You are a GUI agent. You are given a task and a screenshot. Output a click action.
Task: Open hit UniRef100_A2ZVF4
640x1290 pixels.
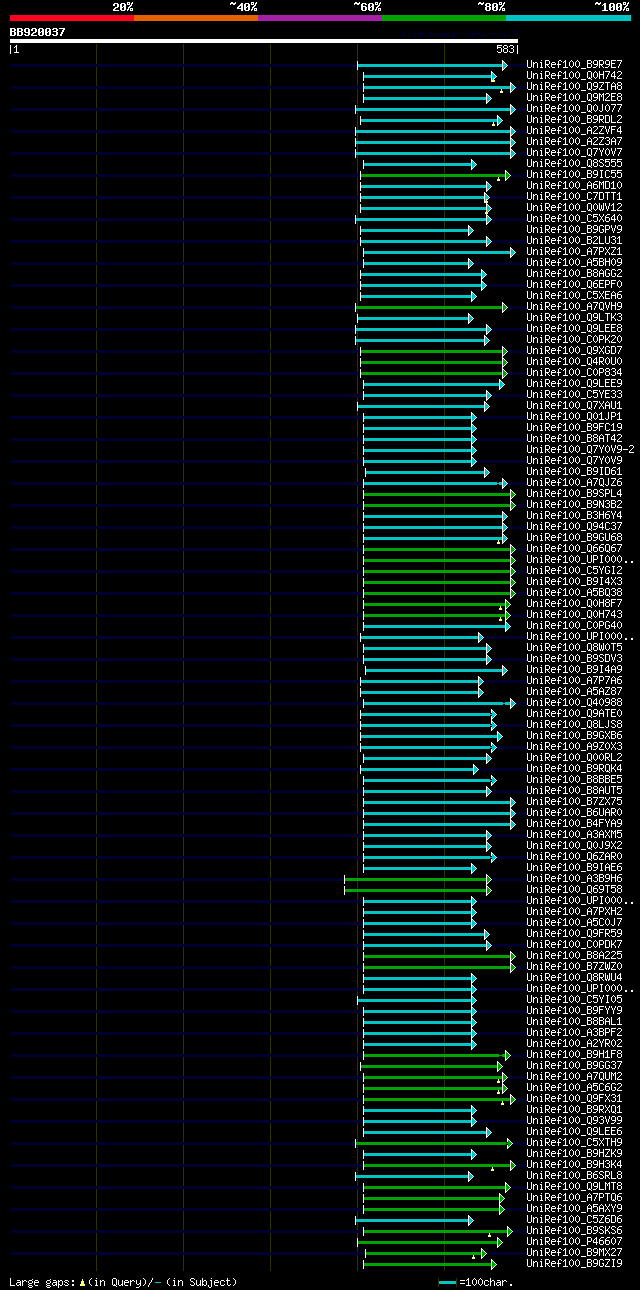(x=574, y=130)
